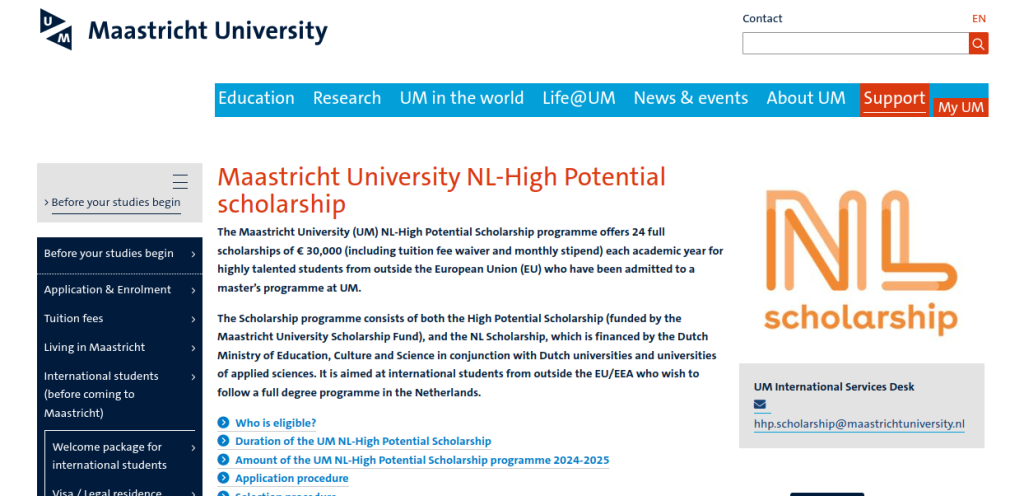Open the Before your studies begin breadcrumb link

pos(116,202)
